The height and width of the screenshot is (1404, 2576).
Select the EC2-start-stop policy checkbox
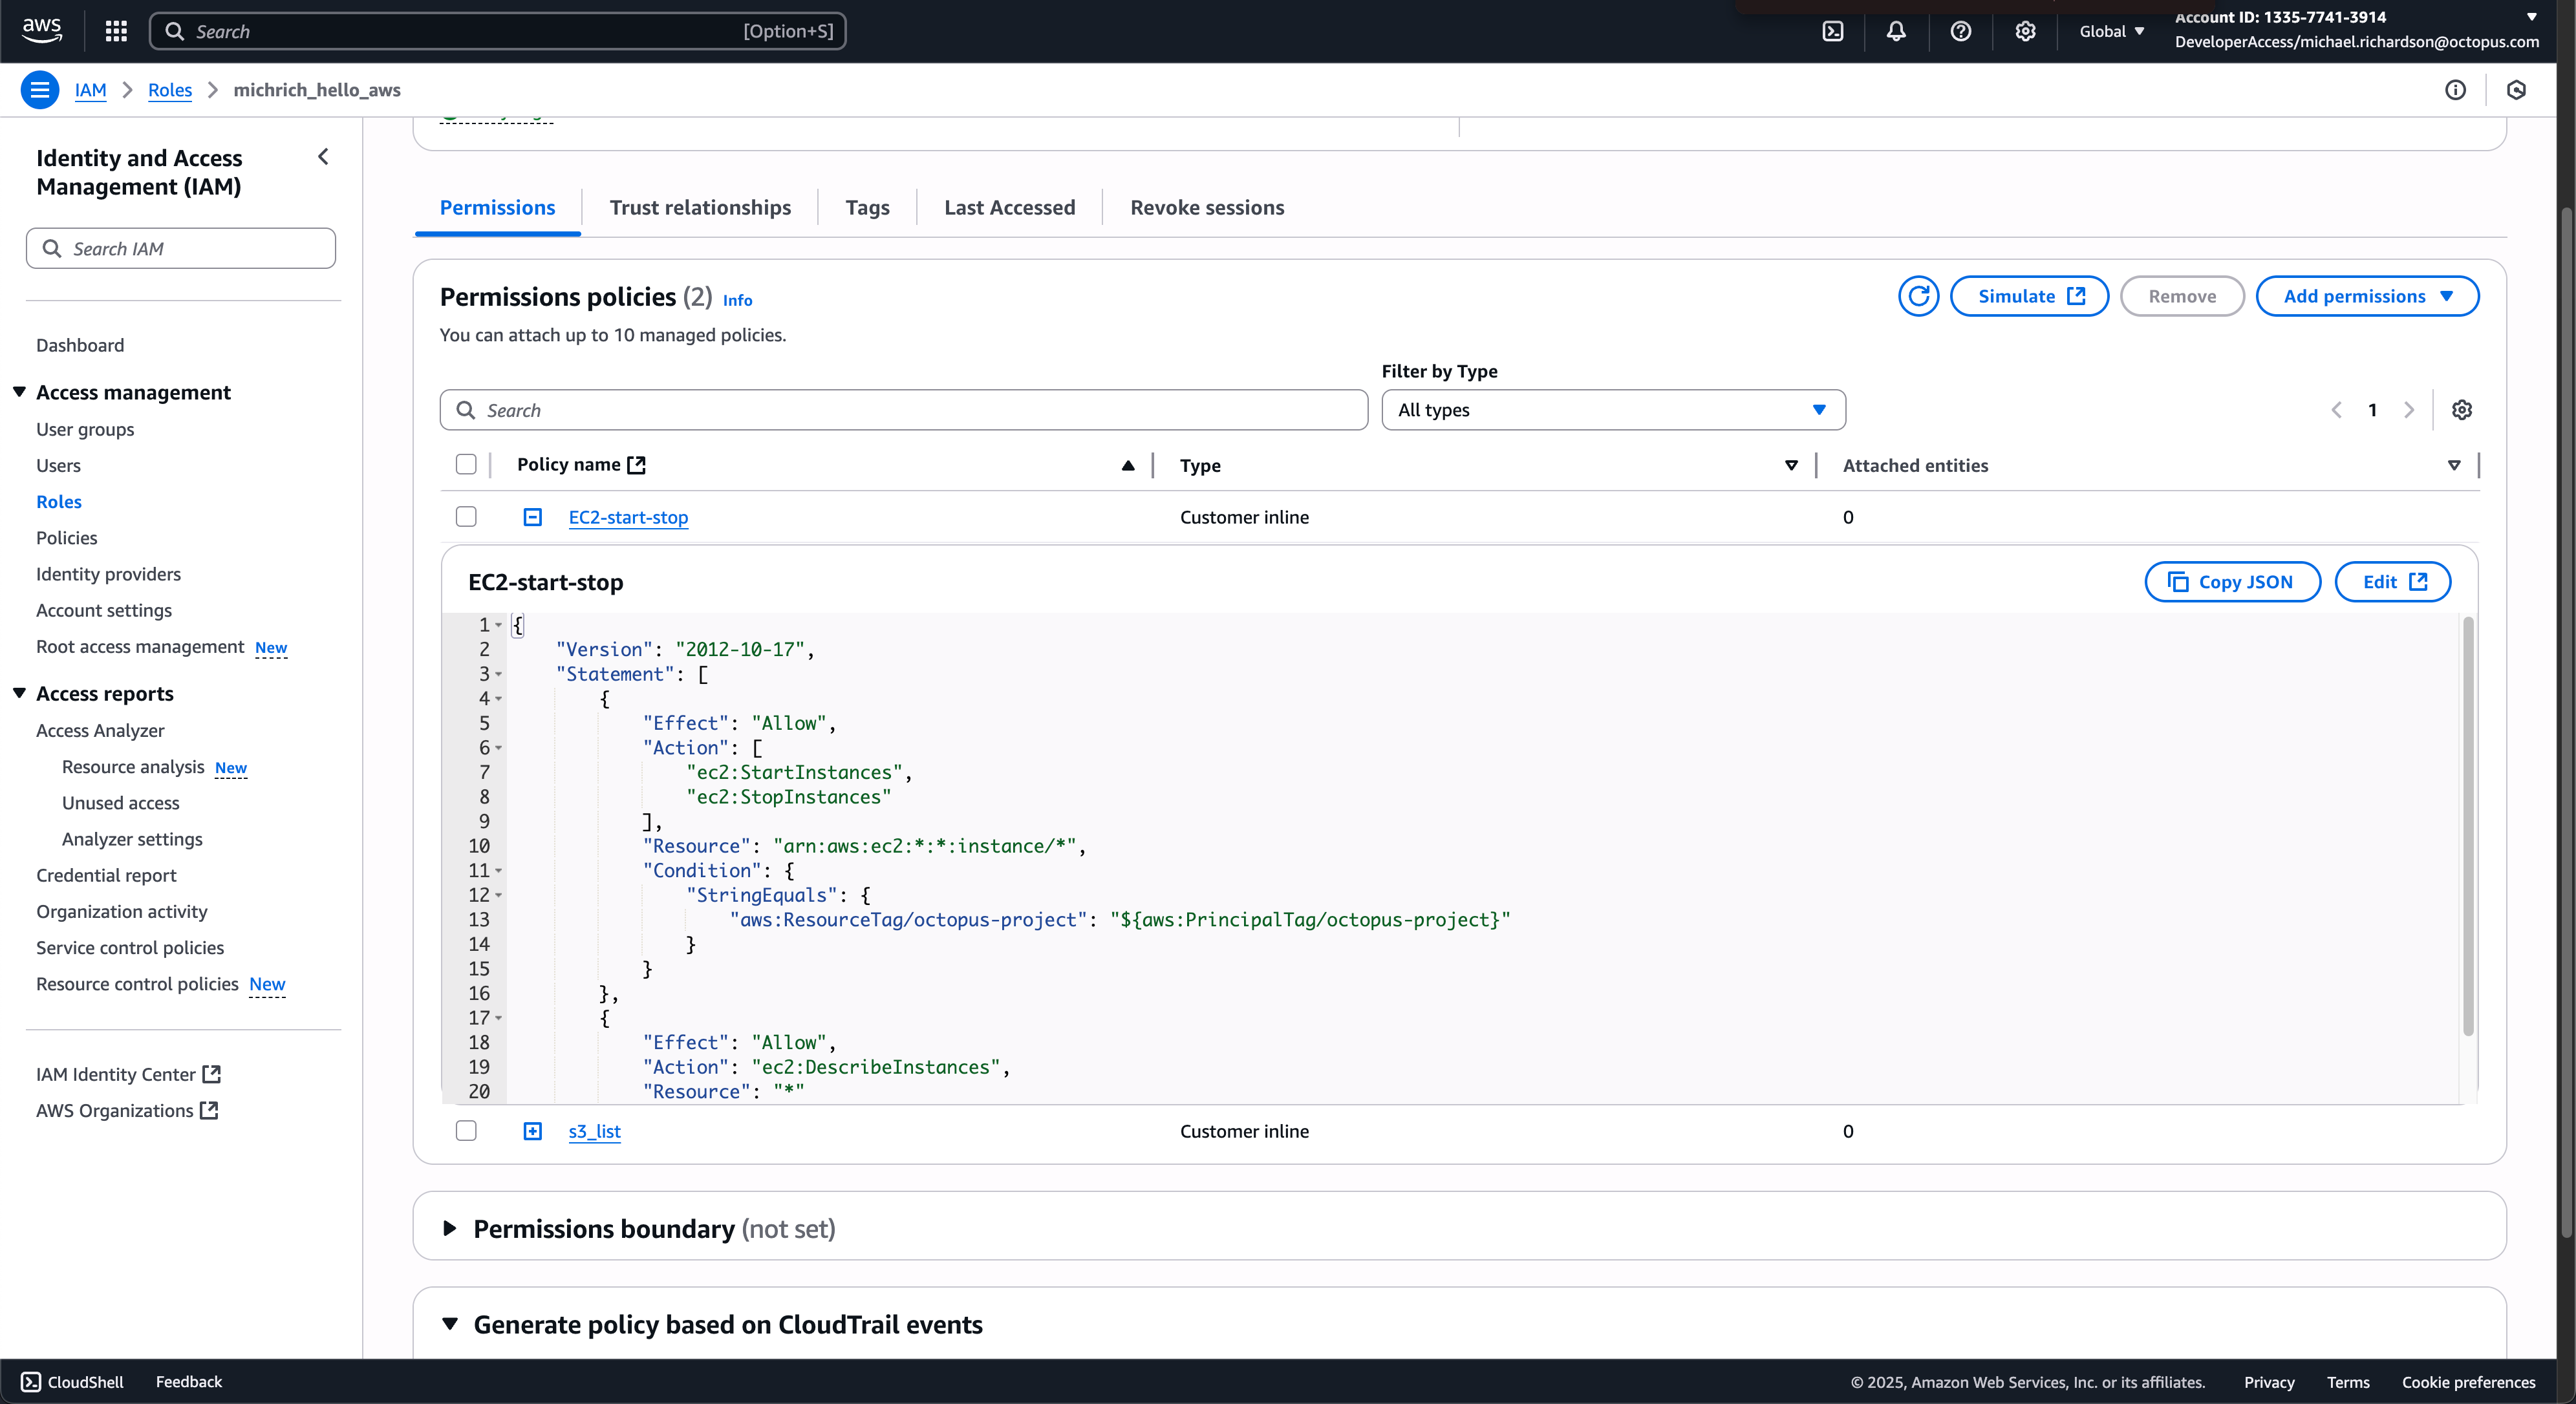point(466,517)
